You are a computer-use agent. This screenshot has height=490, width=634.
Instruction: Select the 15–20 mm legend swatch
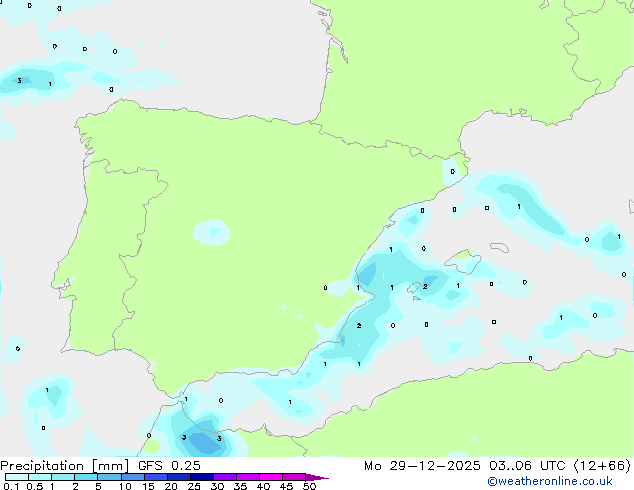[156, 477]
